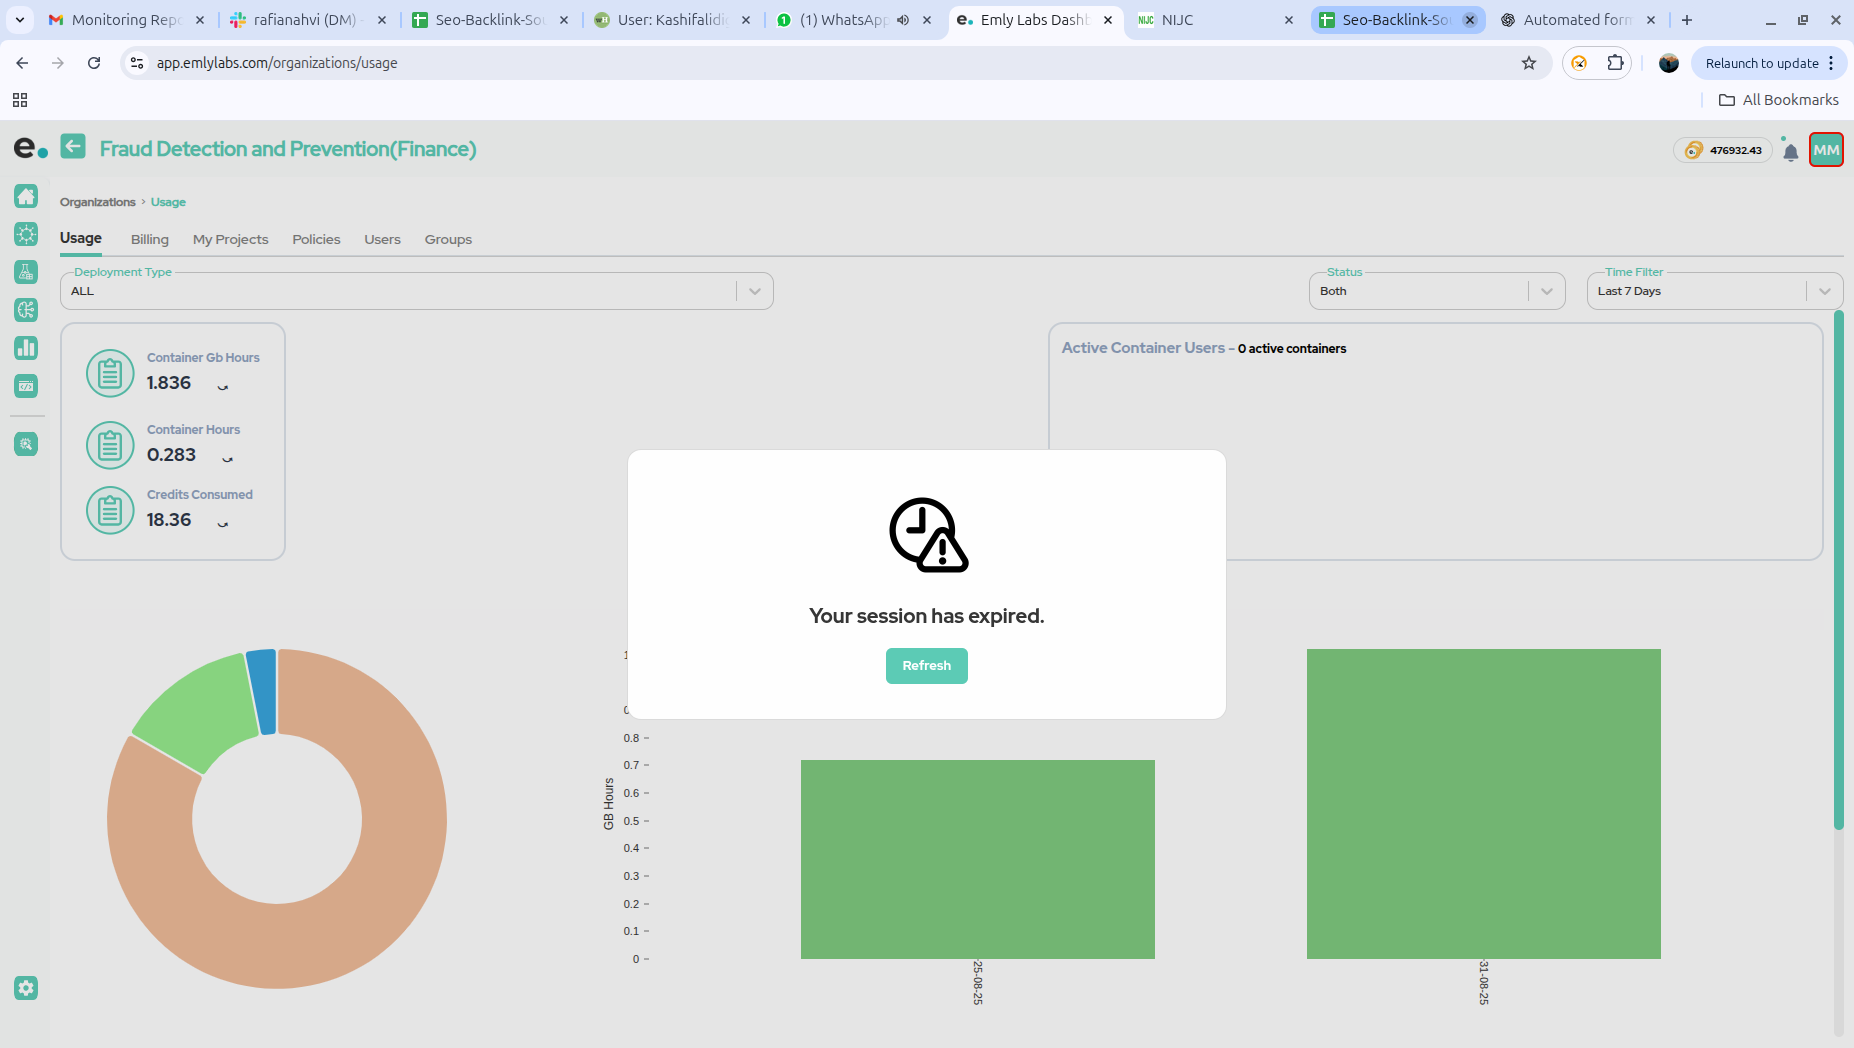Click the Relaunch to update button
The height and width of the screenshot is (1048, 1854).
[x=1762, y=63]
